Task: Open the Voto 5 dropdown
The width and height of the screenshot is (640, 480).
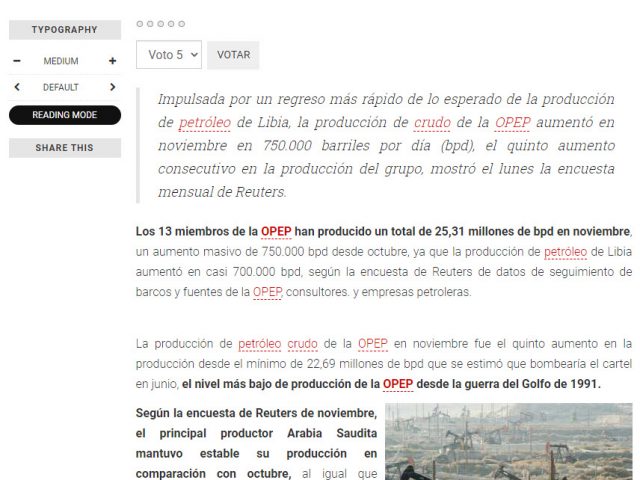Action: coord(169,55)
